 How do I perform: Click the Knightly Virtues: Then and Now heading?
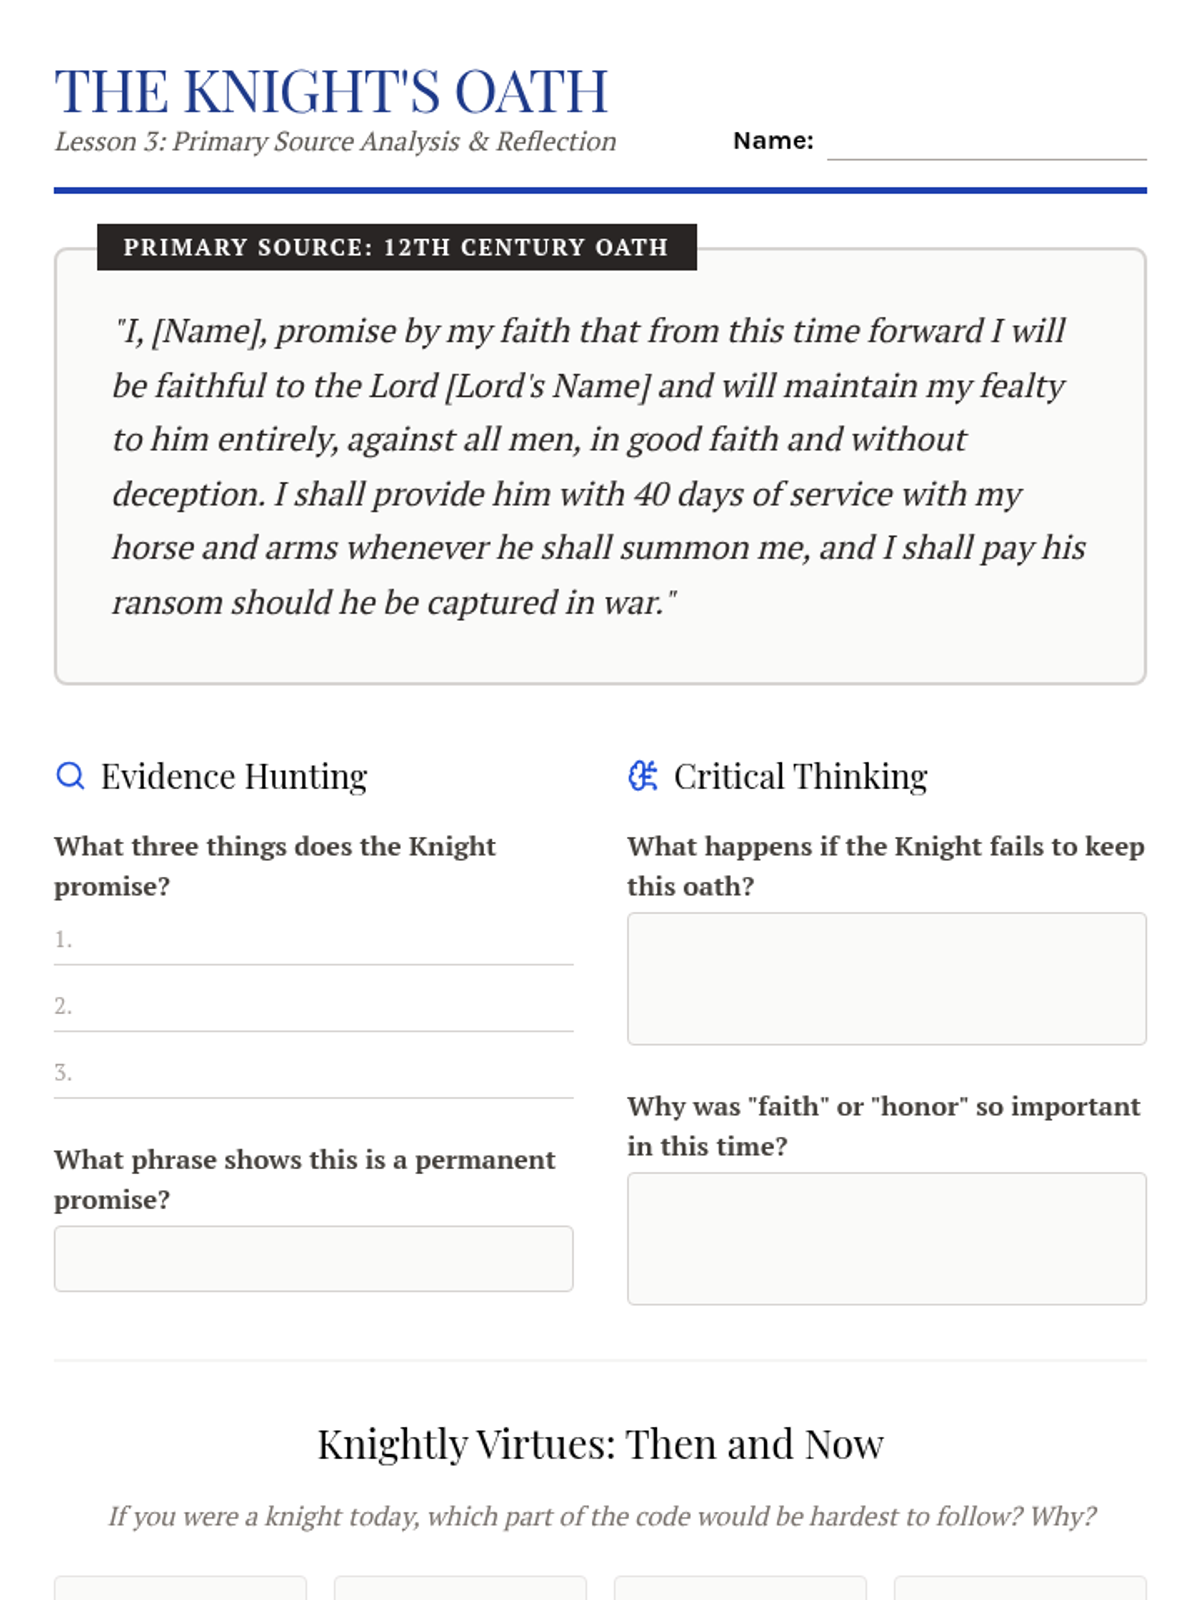click(600, 1444)
